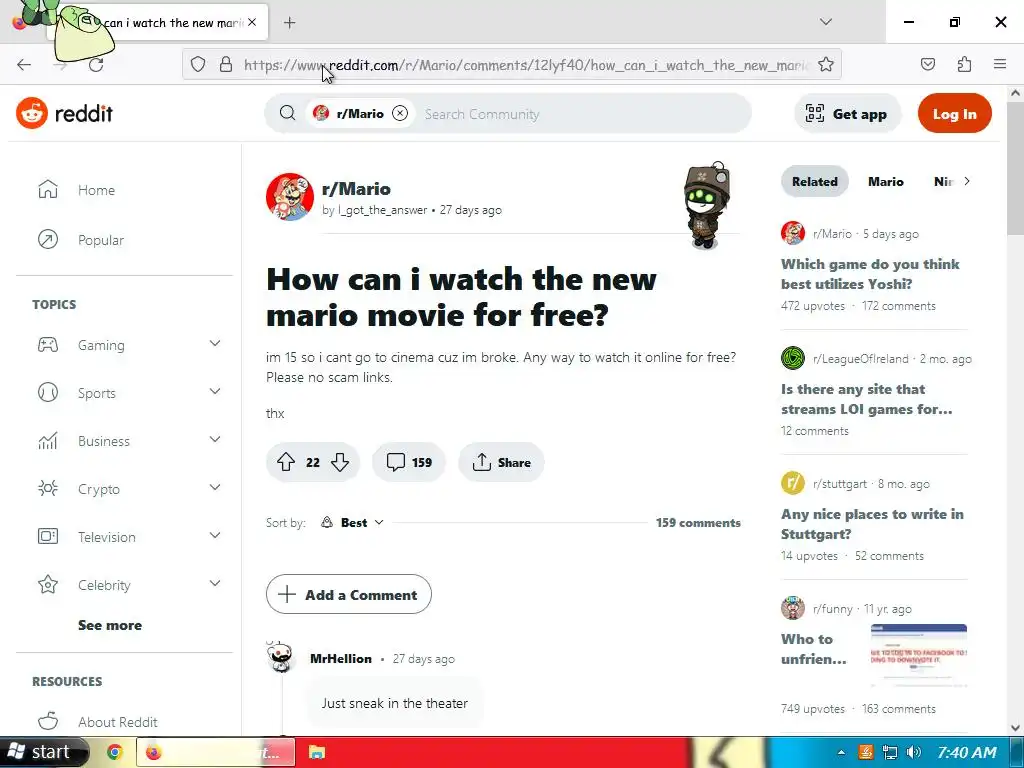Open the extensions puzzle icon
Viewport: 1024px width, 768px height.
coord(964,64)
